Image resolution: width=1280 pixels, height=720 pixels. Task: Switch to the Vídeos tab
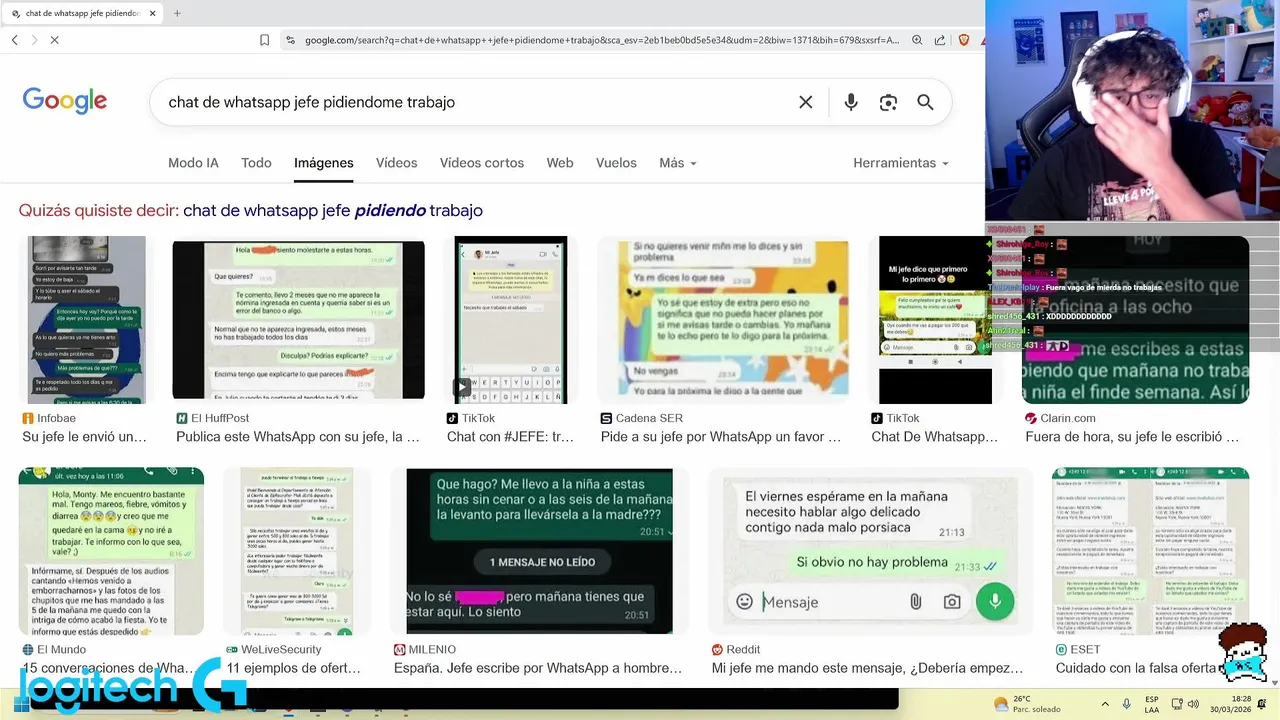click(396, 163)
